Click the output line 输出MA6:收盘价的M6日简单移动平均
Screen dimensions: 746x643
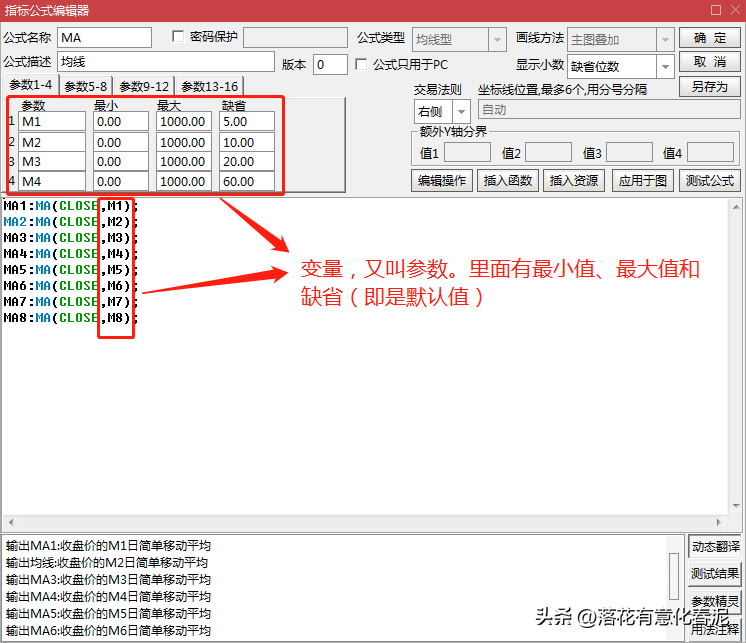coord(108,631)
